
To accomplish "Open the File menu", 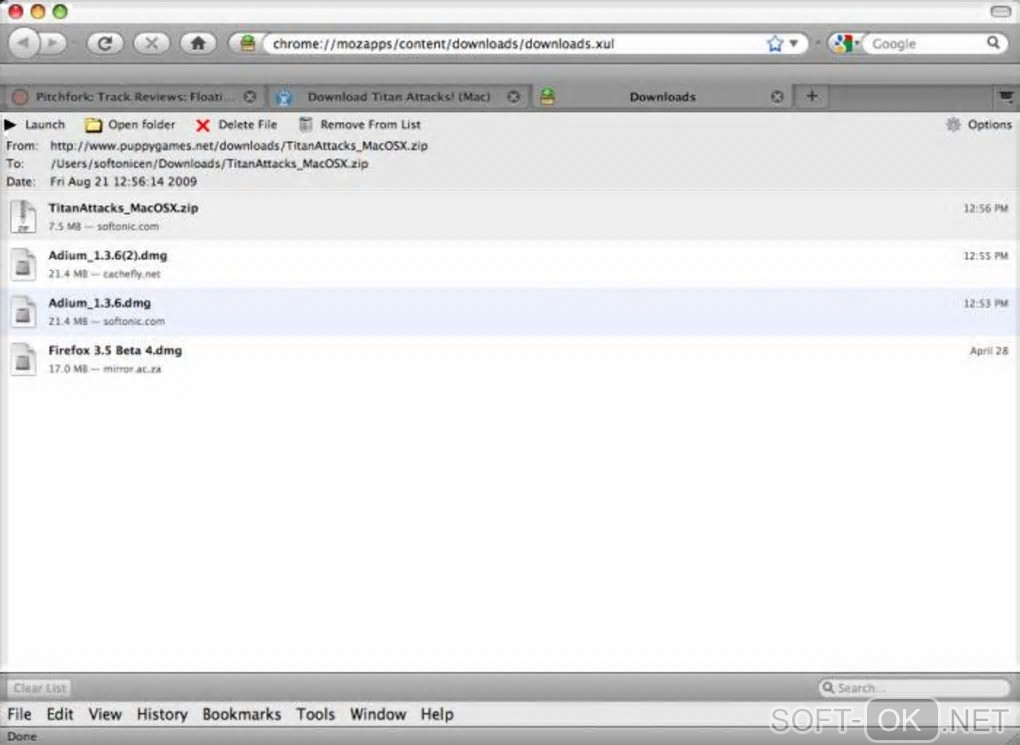I will [20, 714].
